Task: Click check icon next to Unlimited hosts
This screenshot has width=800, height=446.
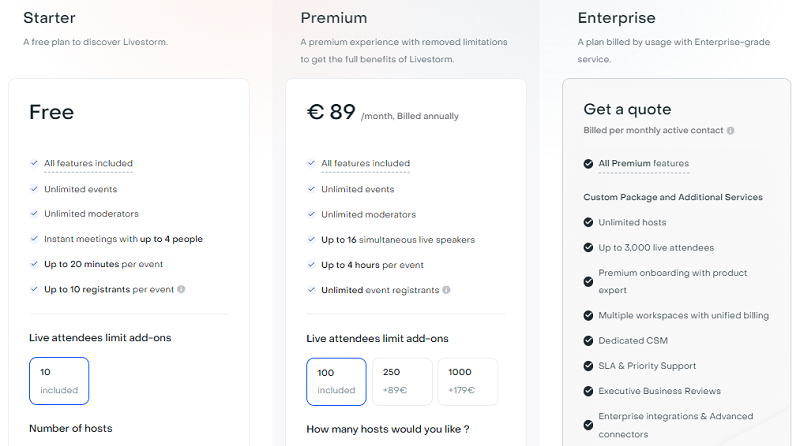Action: (588, 222)
